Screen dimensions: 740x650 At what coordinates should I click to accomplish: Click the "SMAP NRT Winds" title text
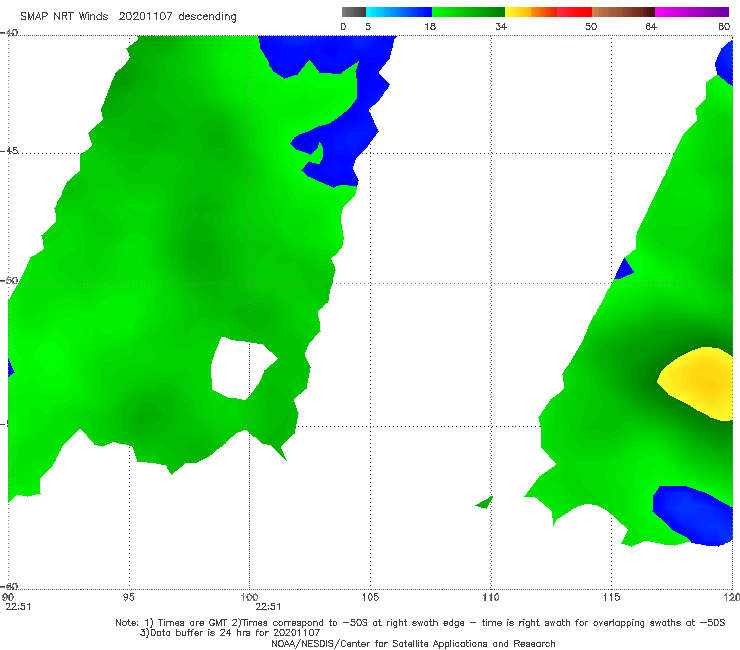64,16
